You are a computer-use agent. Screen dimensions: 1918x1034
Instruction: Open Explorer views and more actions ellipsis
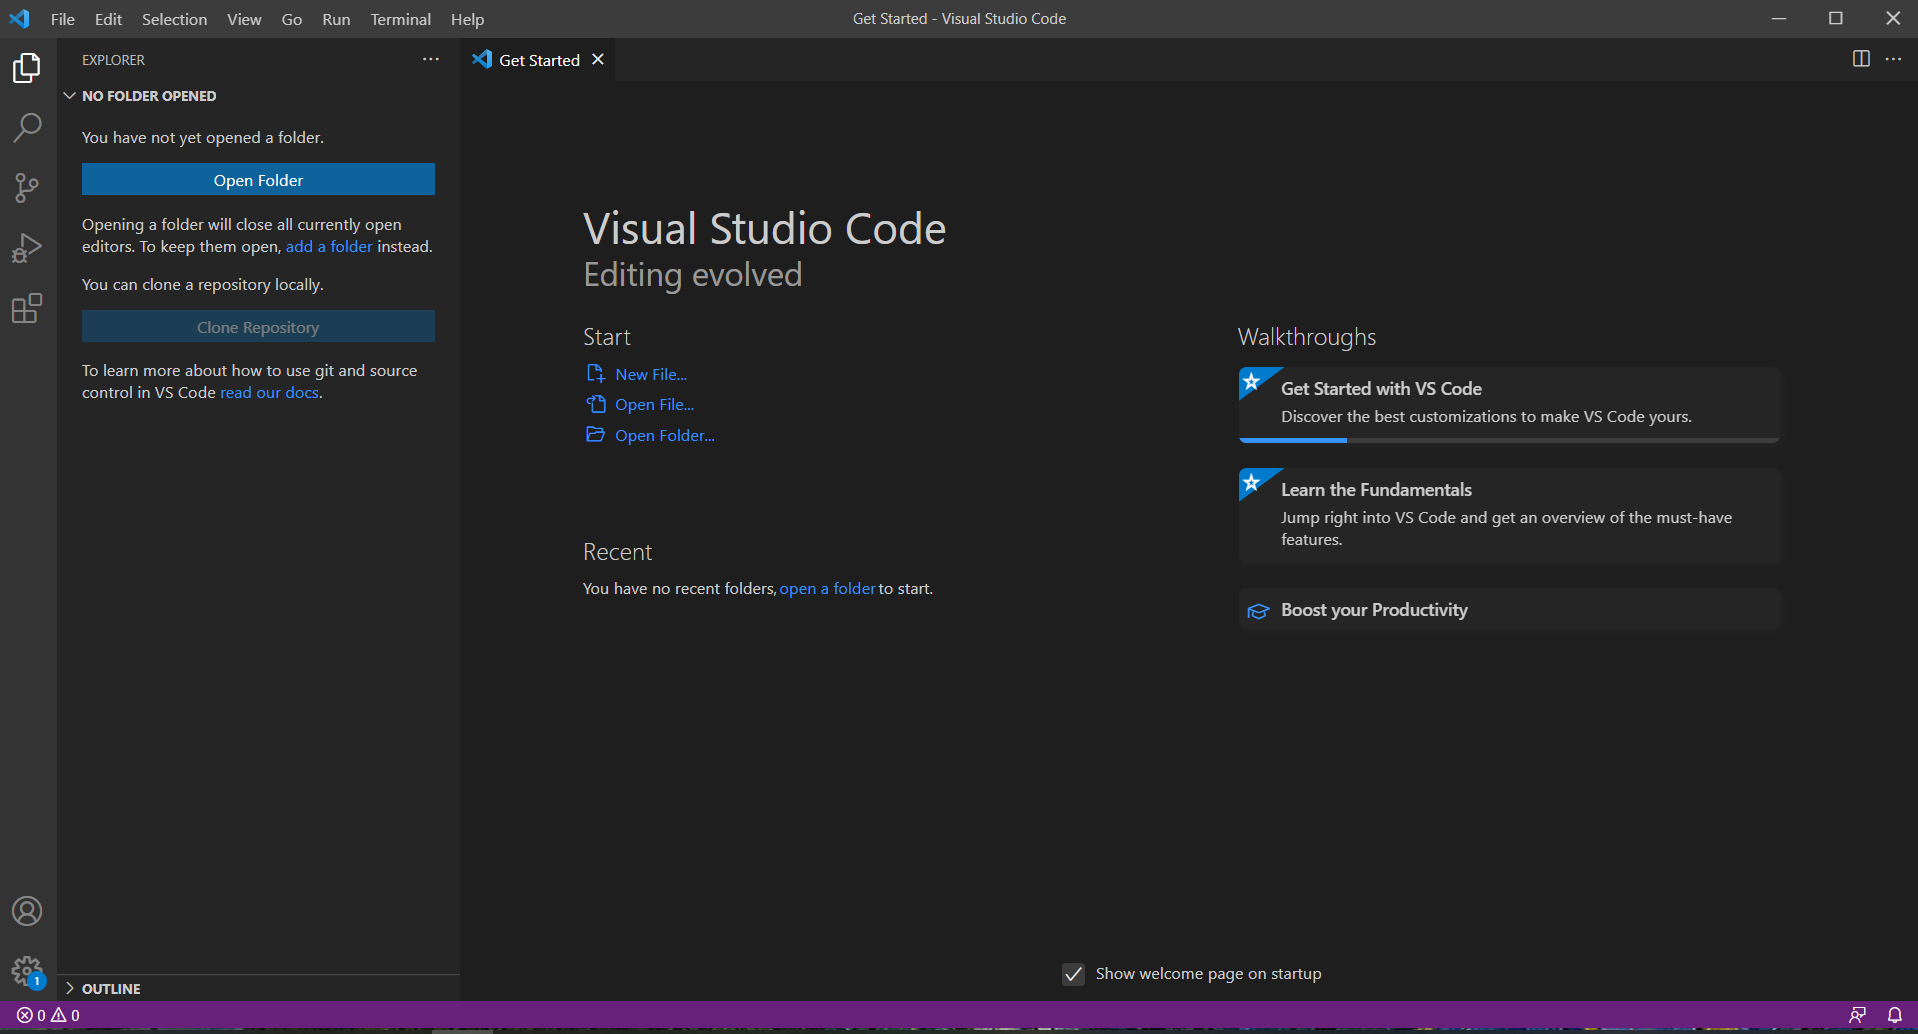pyautogui.click(x=431, y=60)
